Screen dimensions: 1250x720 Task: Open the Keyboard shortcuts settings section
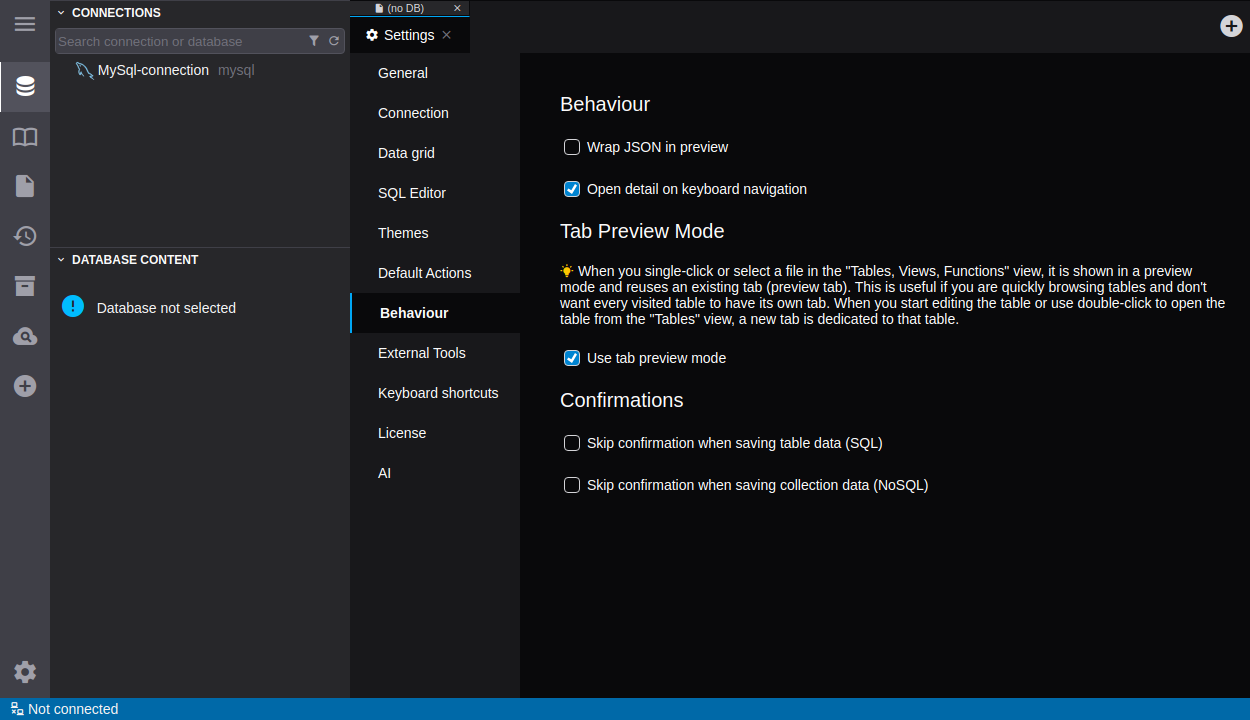[438, 393]
